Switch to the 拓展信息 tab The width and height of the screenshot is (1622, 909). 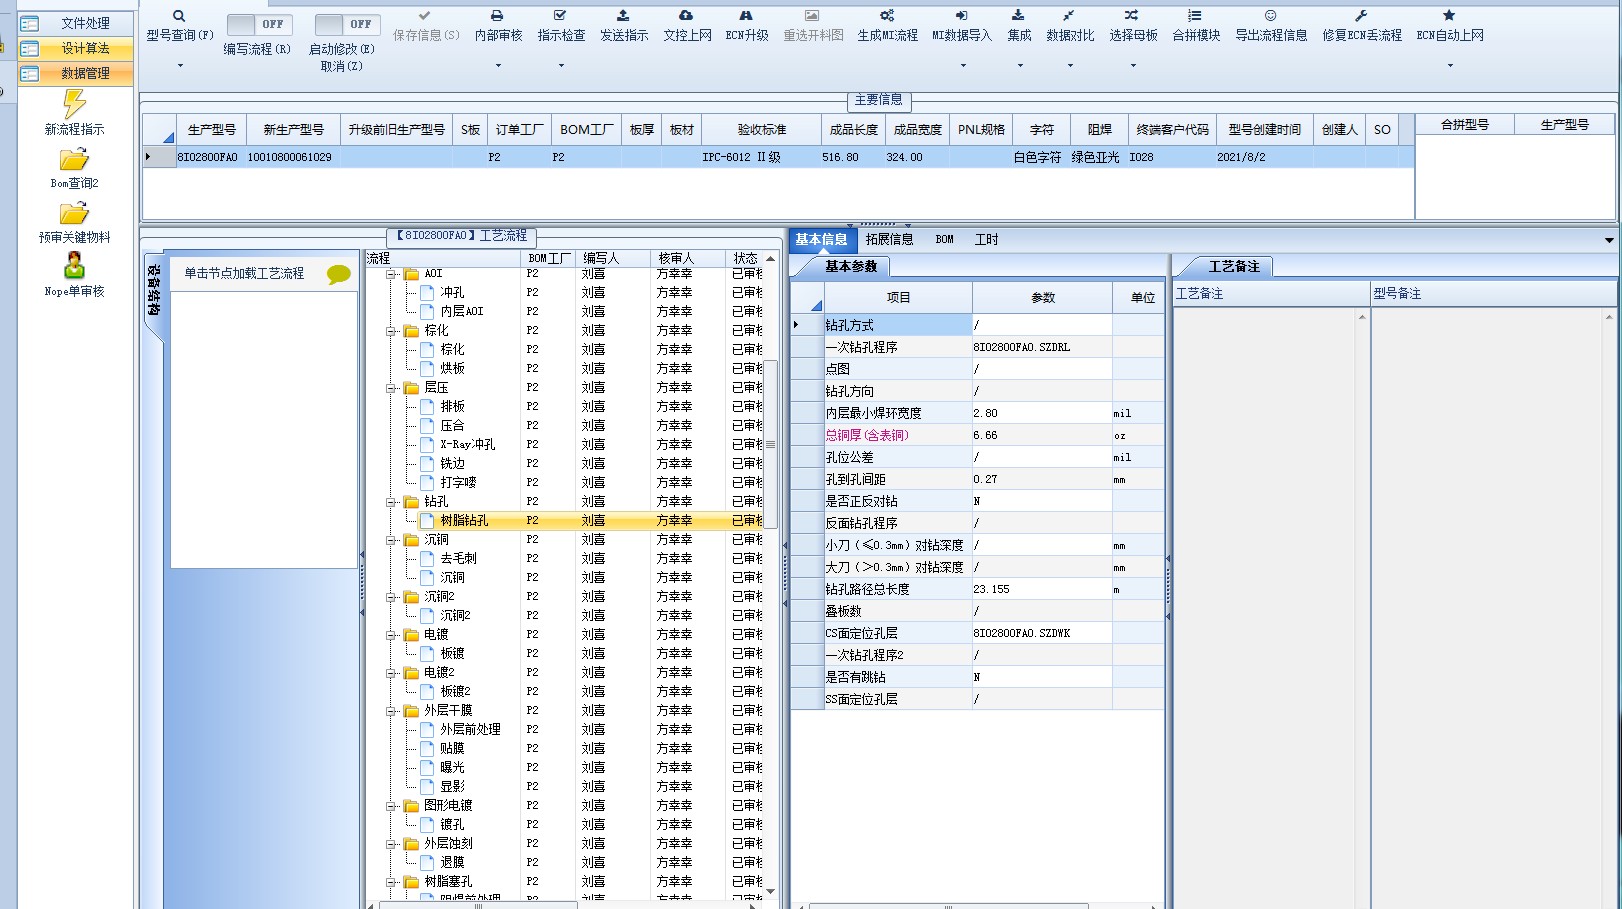click(x=889, y=239)
